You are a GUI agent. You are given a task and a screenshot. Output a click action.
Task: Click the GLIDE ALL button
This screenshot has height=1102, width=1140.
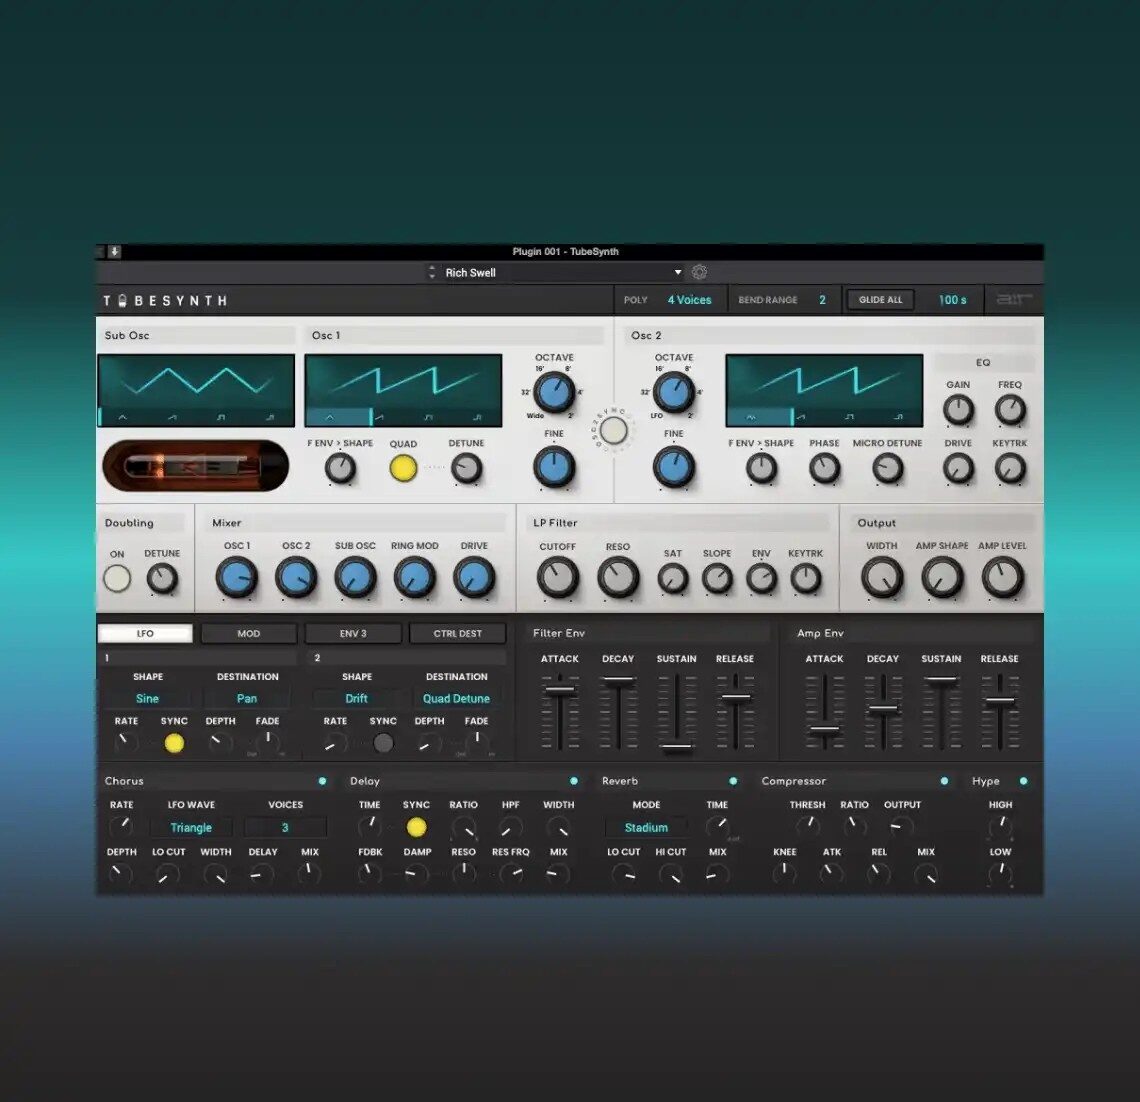point(880,299)
